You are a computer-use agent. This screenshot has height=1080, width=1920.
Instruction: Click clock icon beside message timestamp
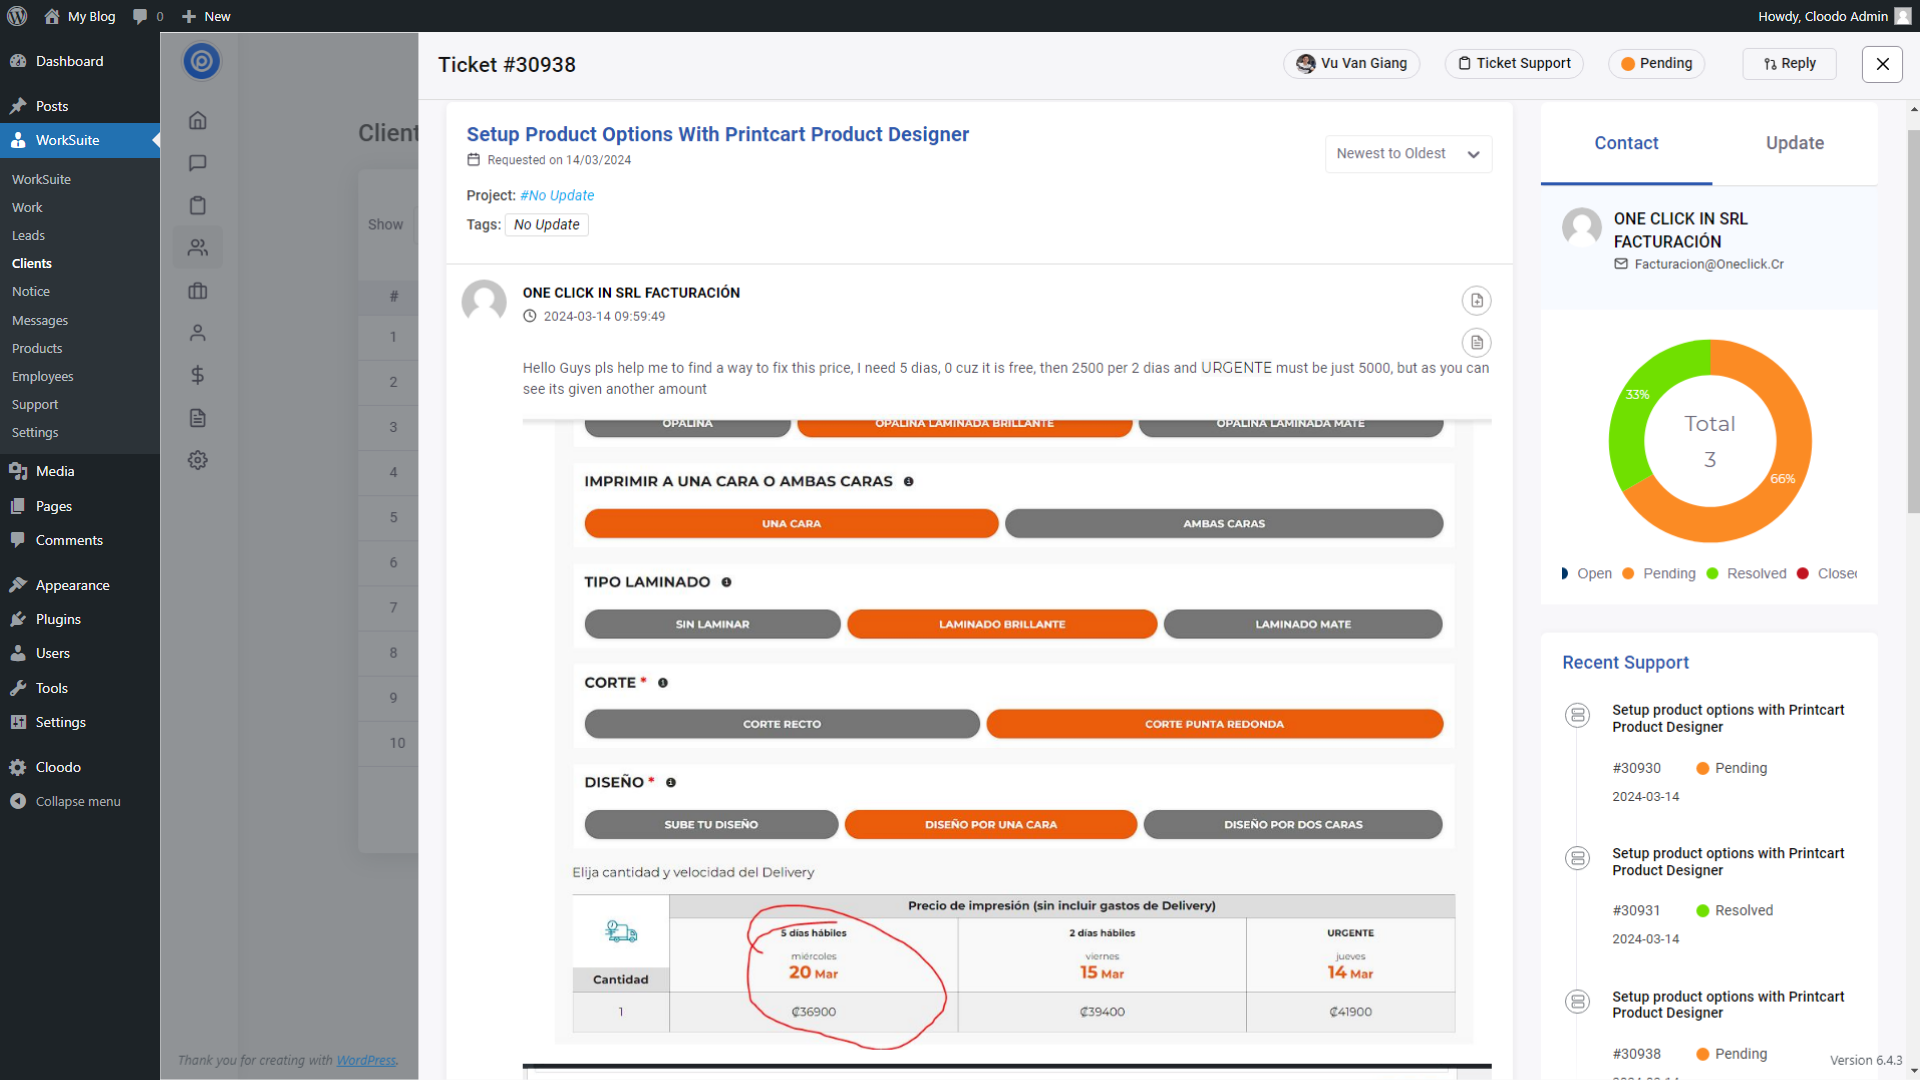pyautogui.click(x=530, y=316)
